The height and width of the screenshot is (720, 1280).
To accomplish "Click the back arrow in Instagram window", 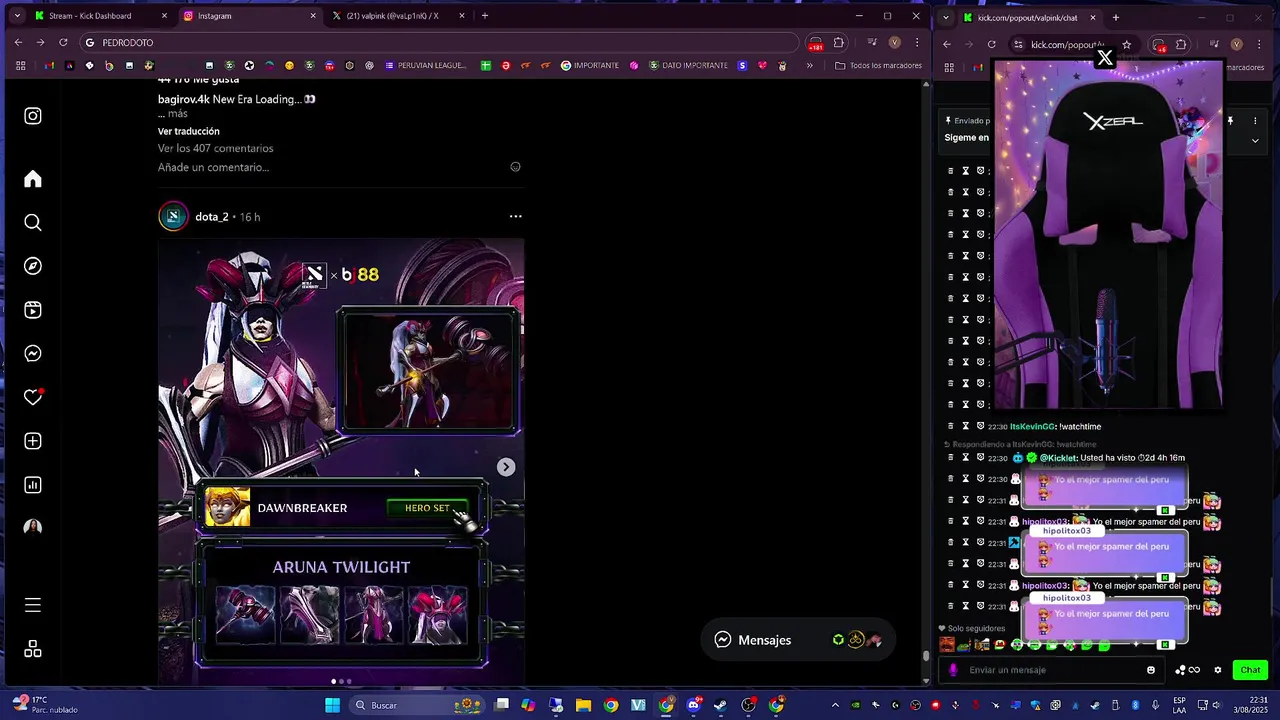I will click(x=18, y=43).
